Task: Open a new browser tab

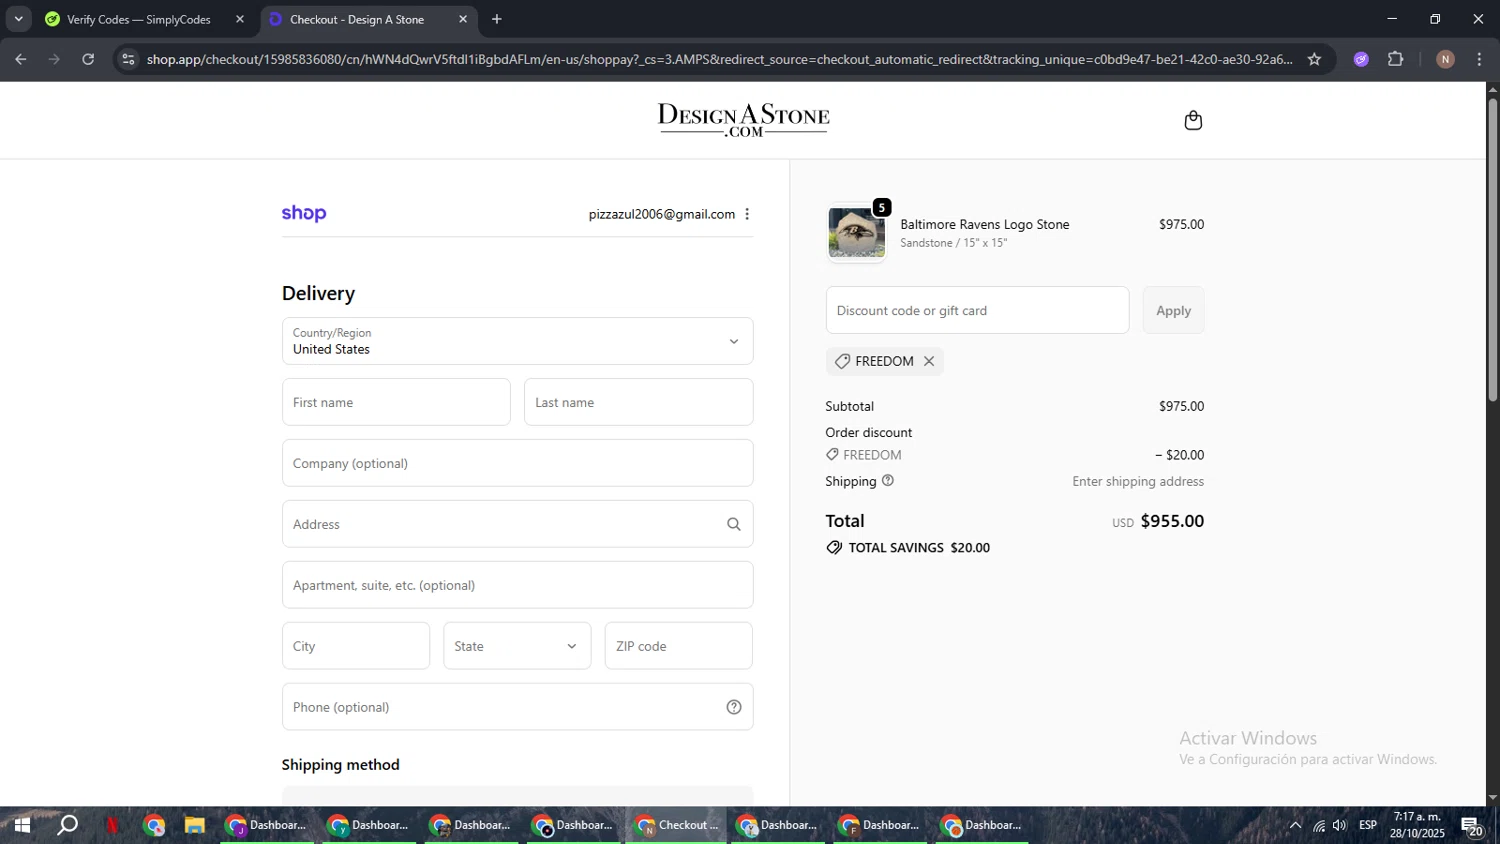Action: click(497, 19)
